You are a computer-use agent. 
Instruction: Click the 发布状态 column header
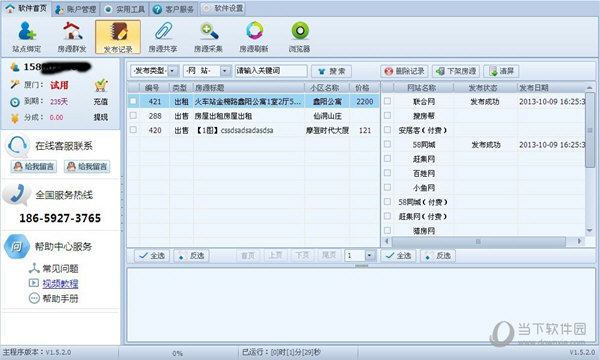(485, 88)
